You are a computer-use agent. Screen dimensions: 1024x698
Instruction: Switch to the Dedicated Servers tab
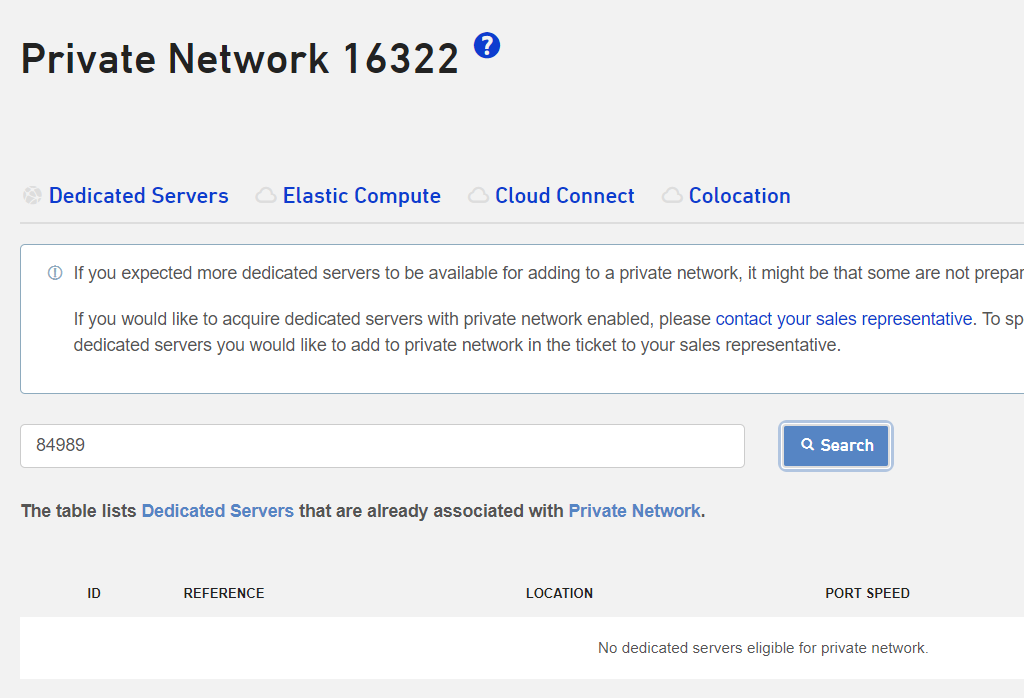coord(138,196)
